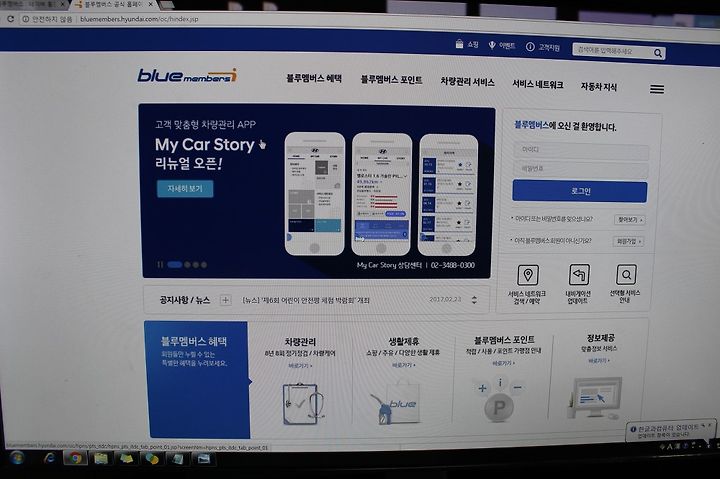Click the 로그인 button
The height and width of the screenshot is (479, 720).
[x=579, y=191]
